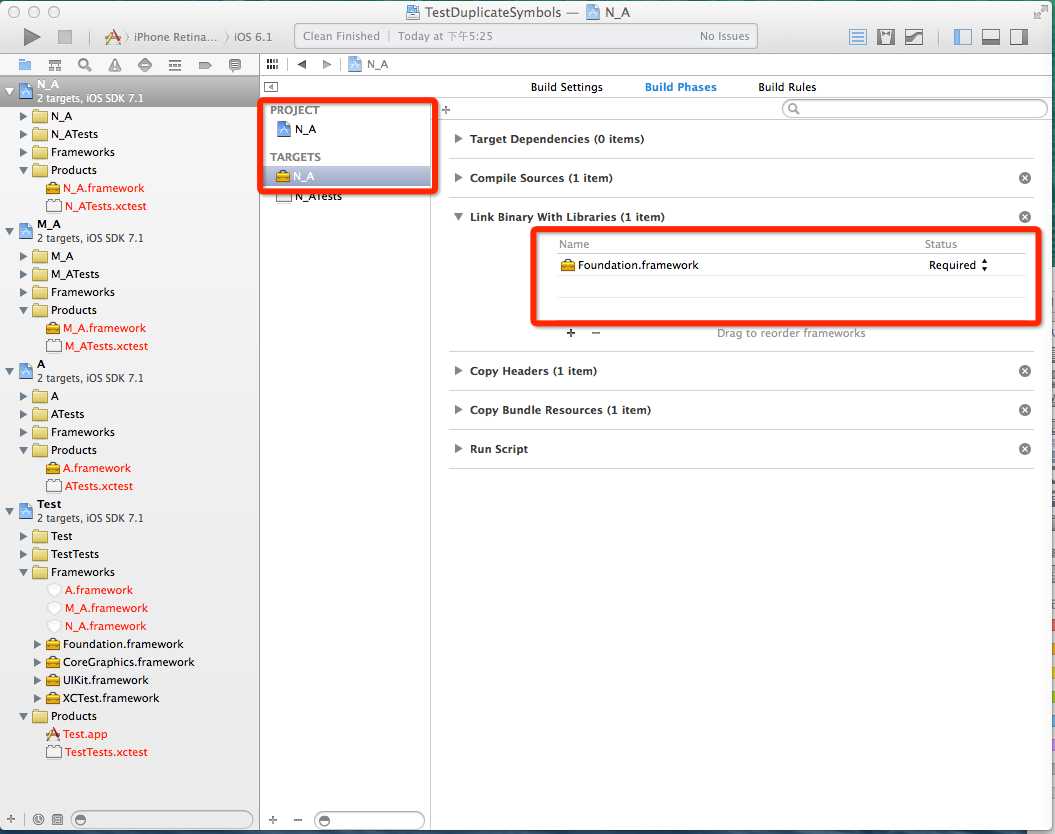The height and width of the screenshot is (834, 1055).
Task: Toggle the Debug area visibility
Action: tap(990, 36)
